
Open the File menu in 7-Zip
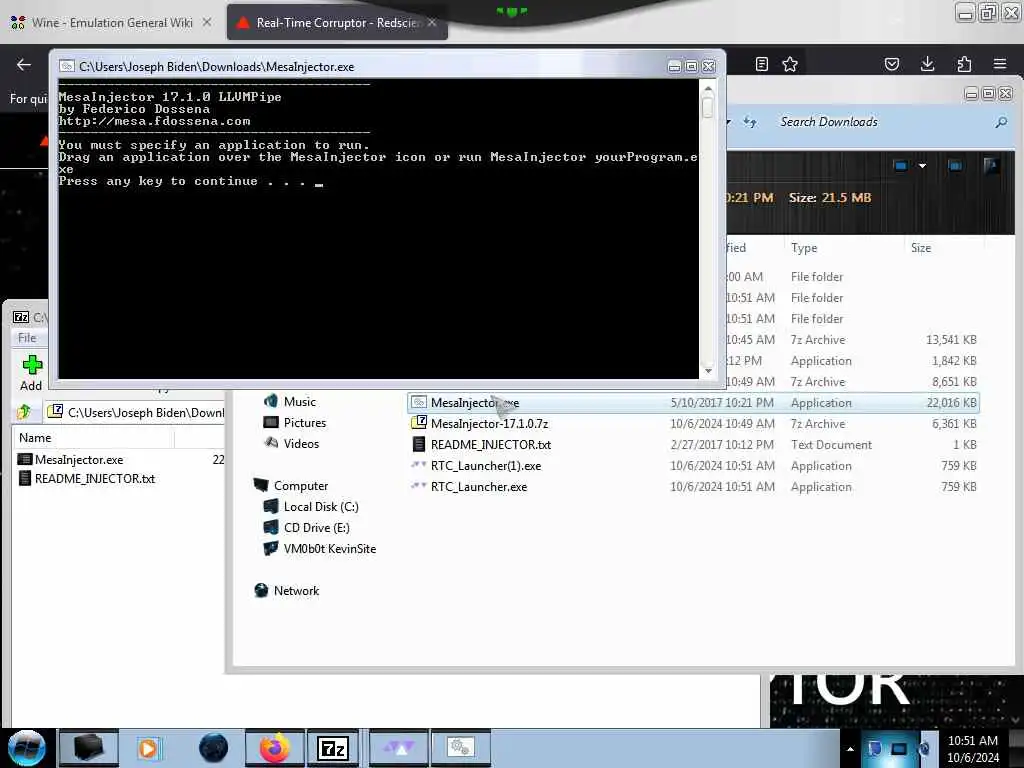coord(27,338)
